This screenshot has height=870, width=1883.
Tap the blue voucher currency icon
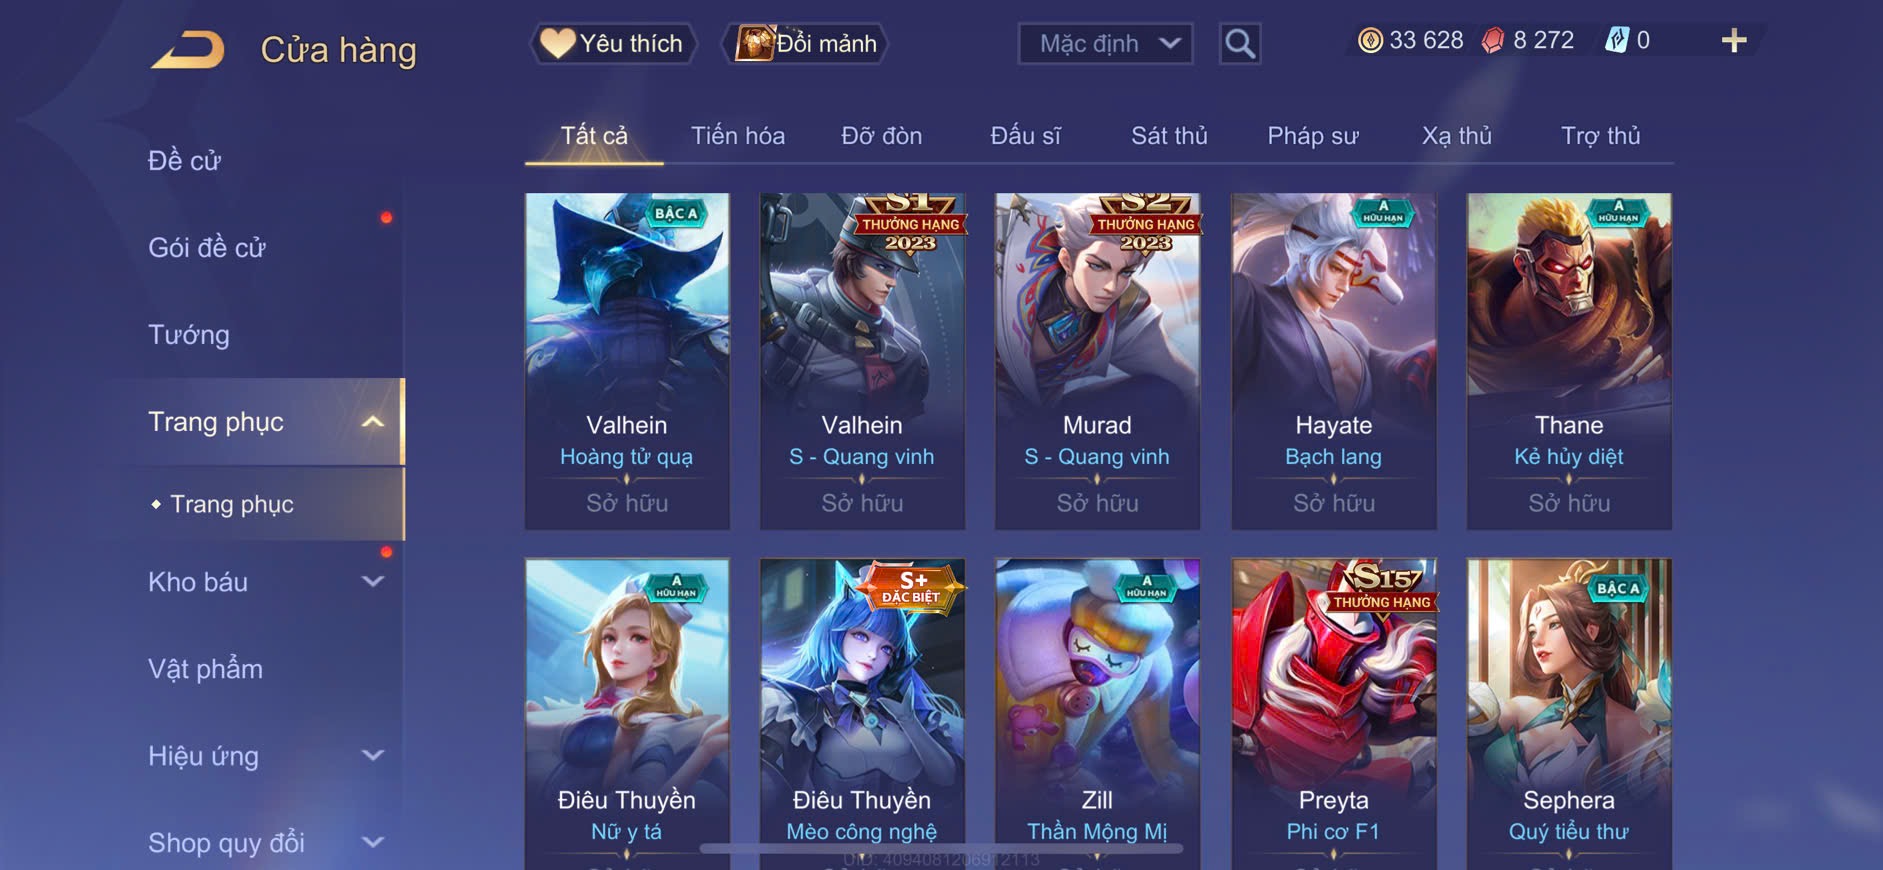(1616, 41)
